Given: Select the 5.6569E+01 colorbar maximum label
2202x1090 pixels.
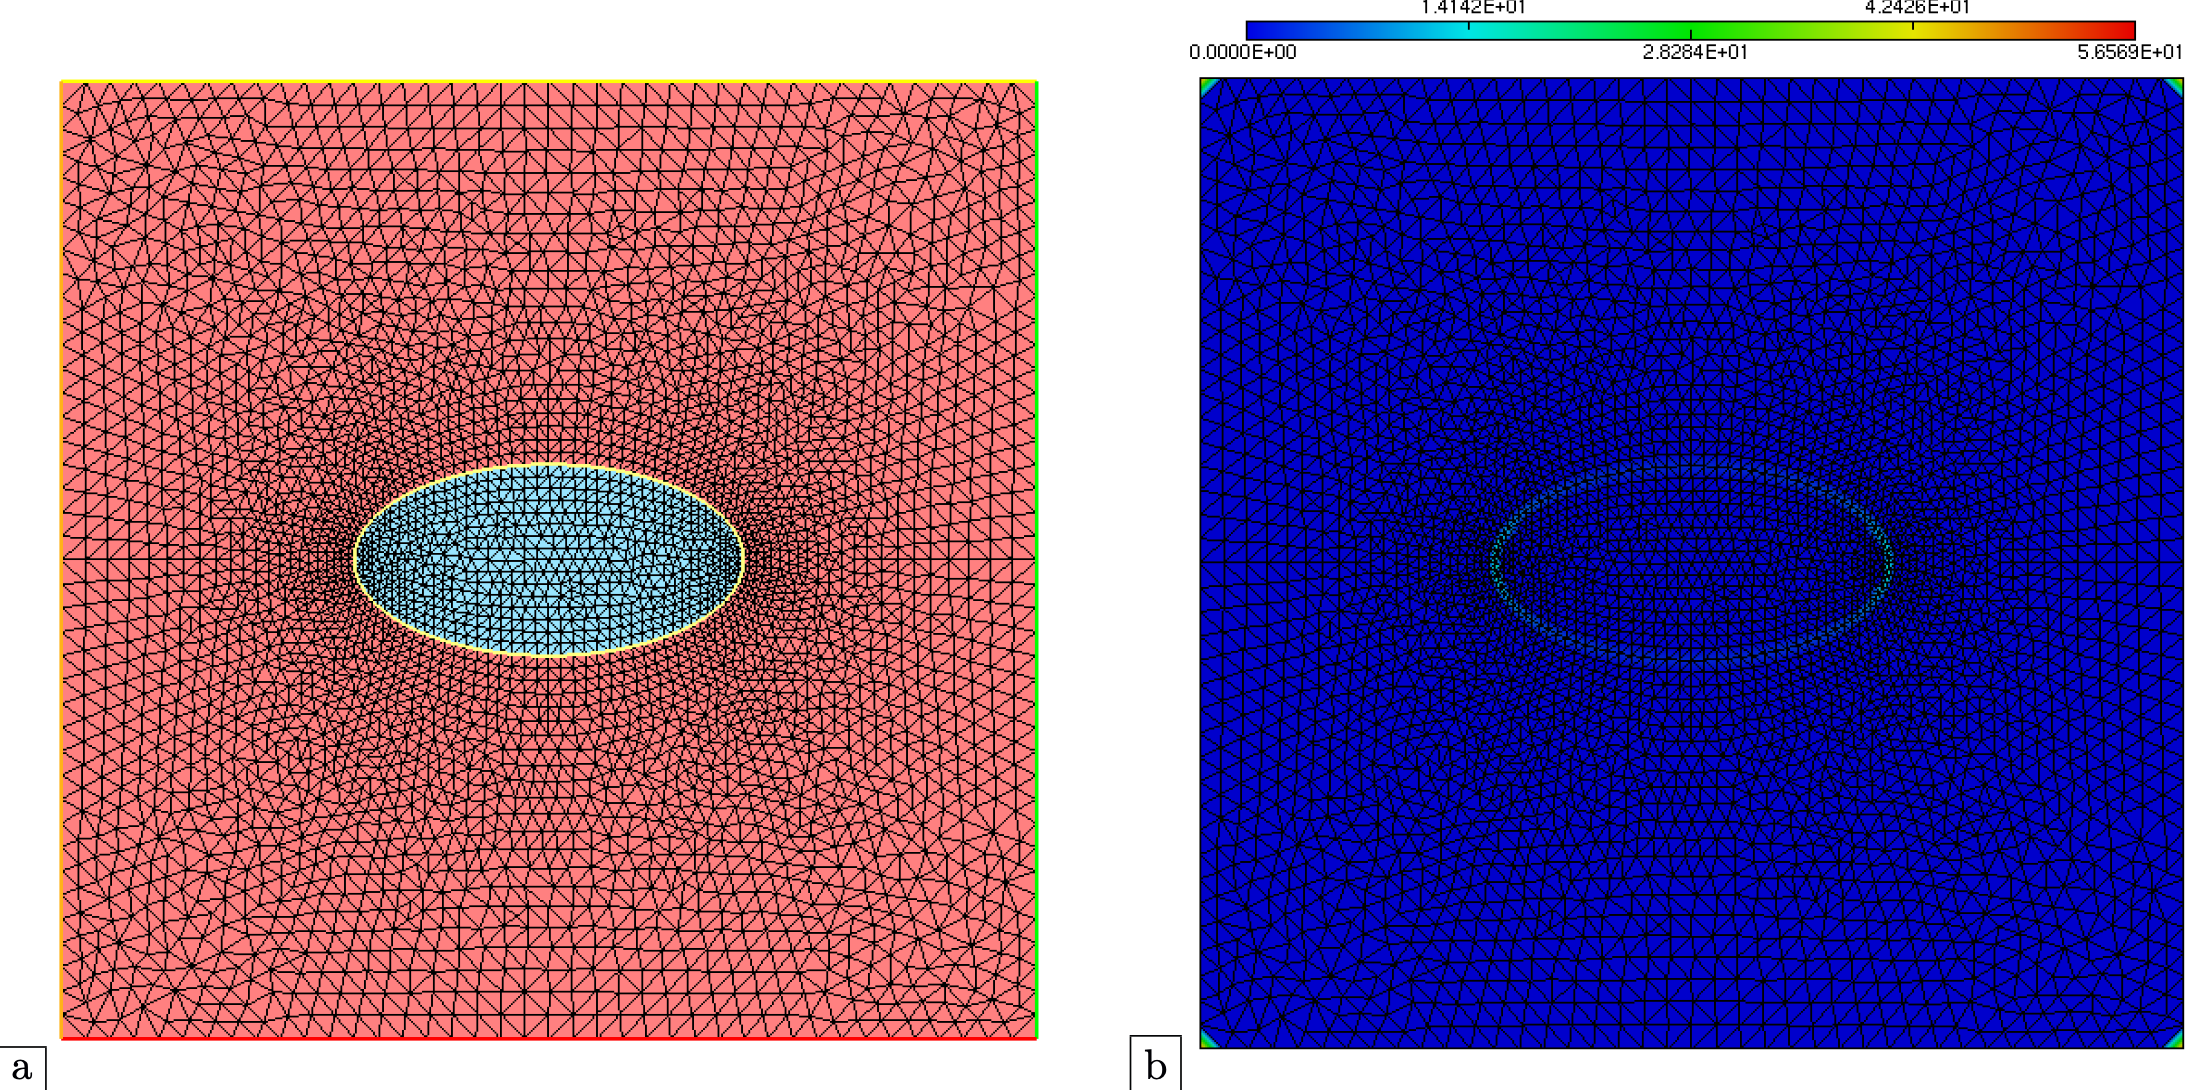Looking at the screenshot, I should (x=2130, y=52).
